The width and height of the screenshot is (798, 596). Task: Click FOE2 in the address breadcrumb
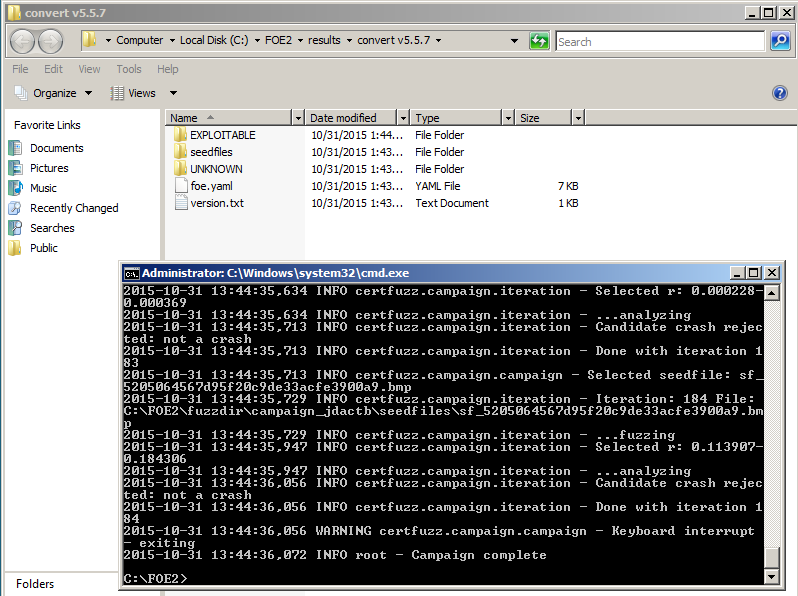pyautogui.click(x=278, y=40)
